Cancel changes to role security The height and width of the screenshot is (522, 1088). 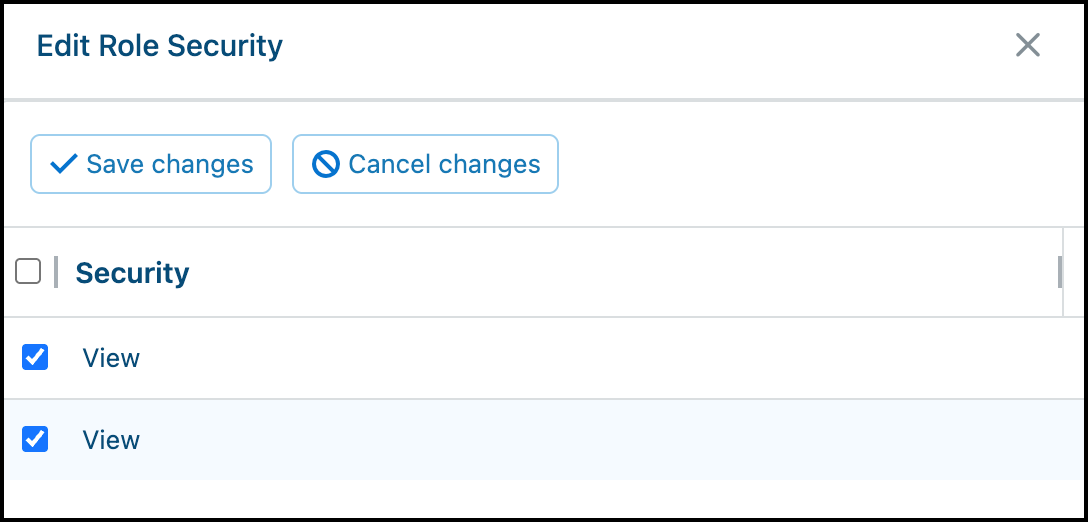click(425, 164)
